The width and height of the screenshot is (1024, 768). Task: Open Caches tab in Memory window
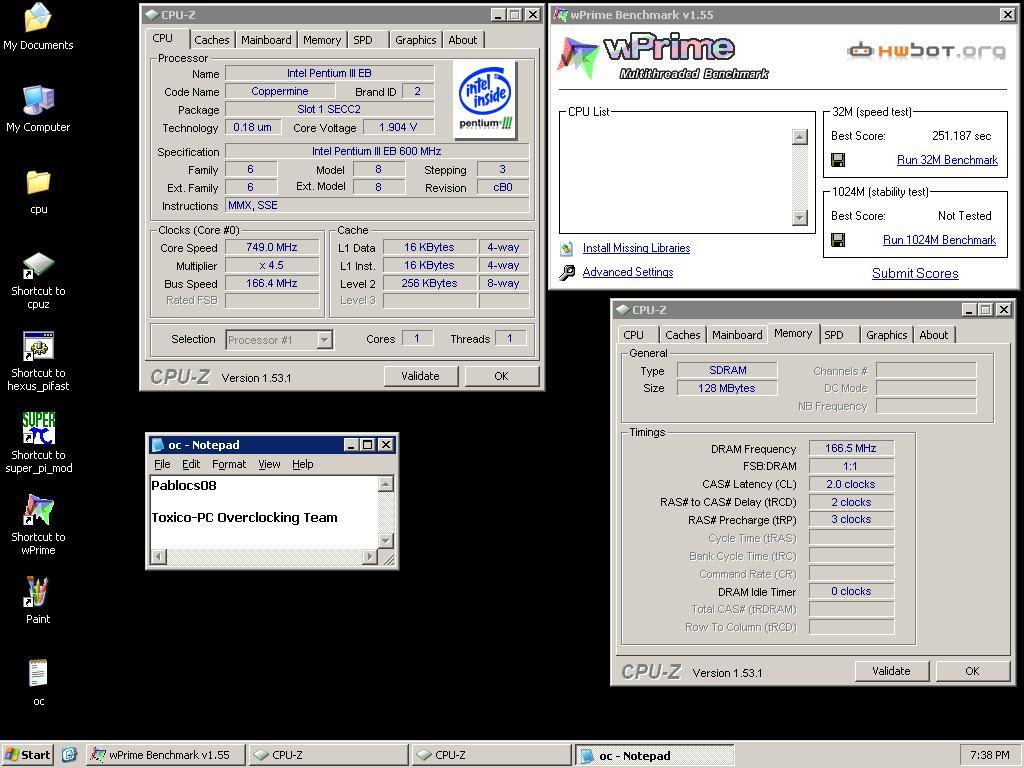(682, 335)
